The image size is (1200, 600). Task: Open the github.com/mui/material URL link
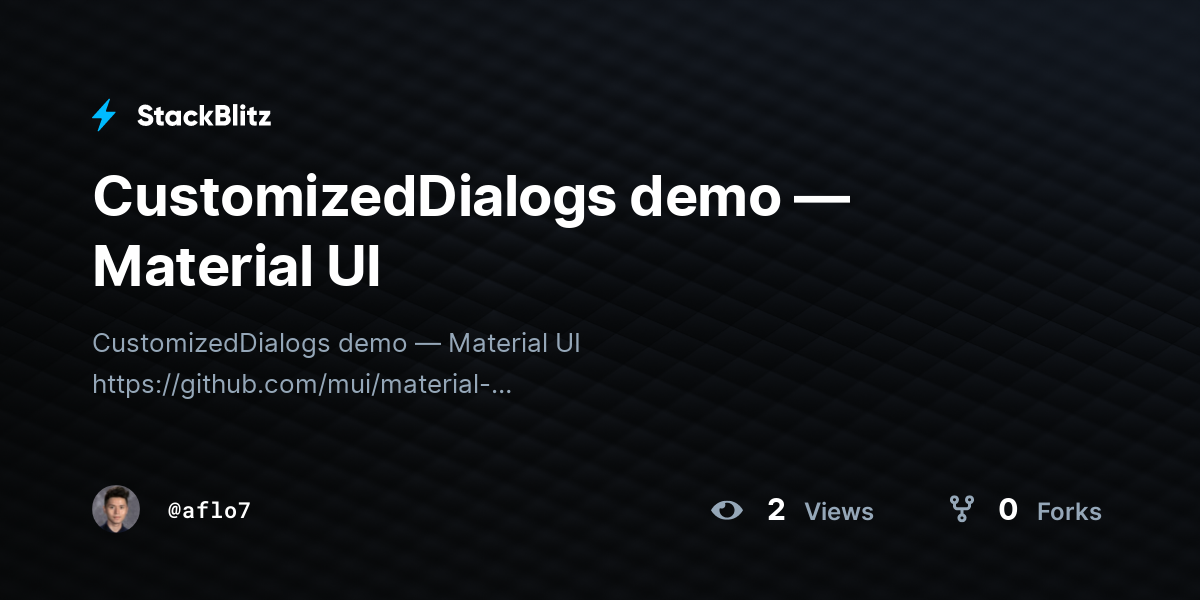coord(302,385)
